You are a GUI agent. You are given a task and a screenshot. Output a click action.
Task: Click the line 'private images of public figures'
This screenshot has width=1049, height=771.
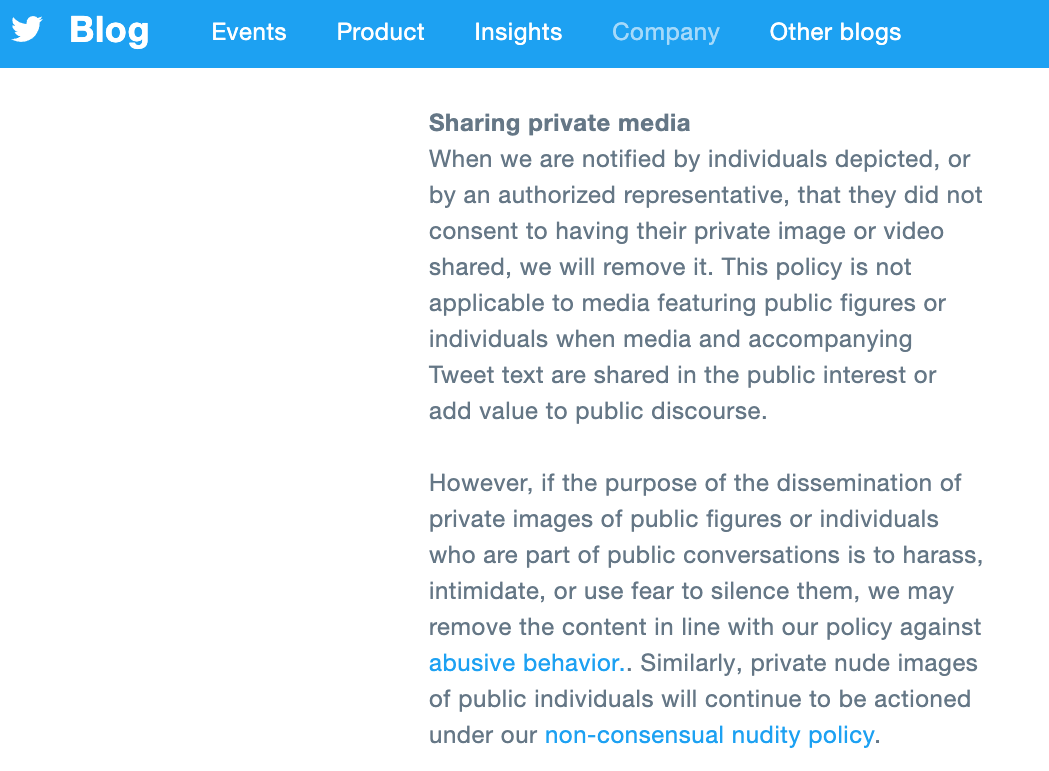pos(683,519)
